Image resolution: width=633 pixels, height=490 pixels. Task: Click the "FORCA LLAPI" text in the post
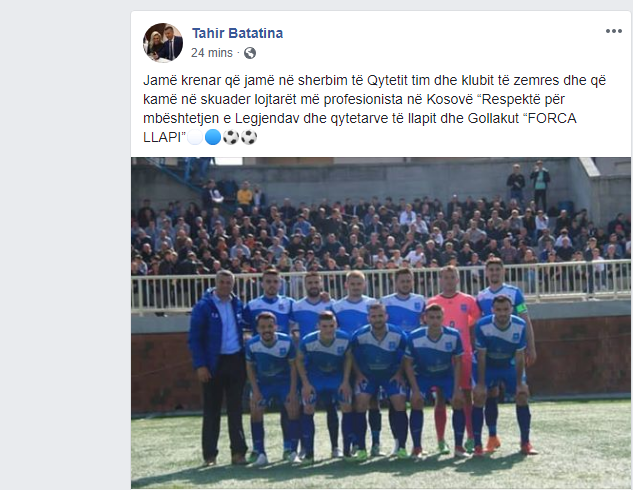point(360,128)
